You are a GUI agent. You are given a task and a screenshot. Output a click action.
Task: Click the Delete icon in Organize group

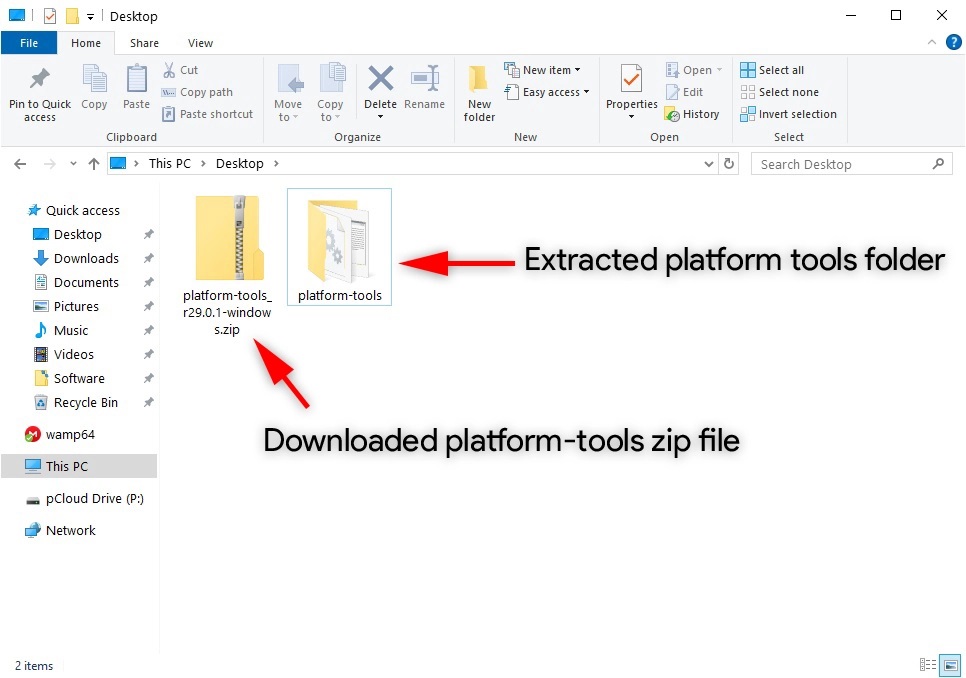(x=380, y=80)
